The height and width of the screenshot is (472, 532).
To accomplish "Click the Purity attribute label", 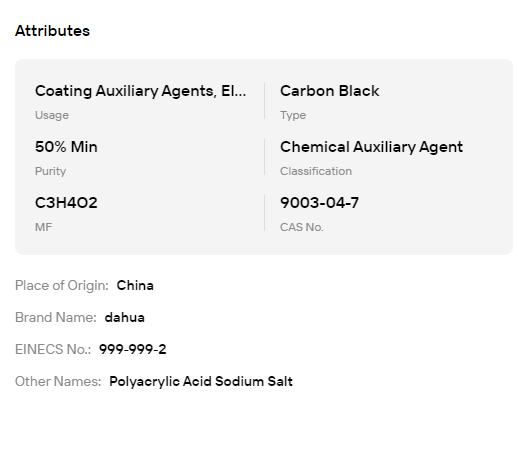I will pyautogui.click(x=51, y=171).
